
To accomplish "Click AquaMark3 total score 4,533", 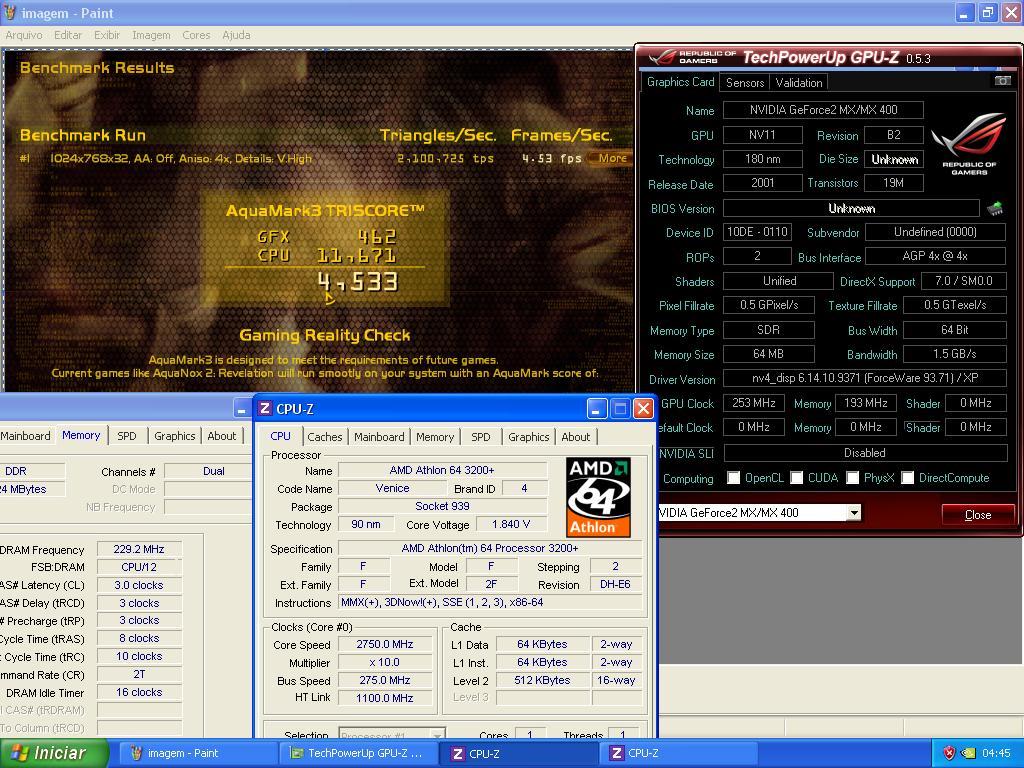I will point(357,281).
